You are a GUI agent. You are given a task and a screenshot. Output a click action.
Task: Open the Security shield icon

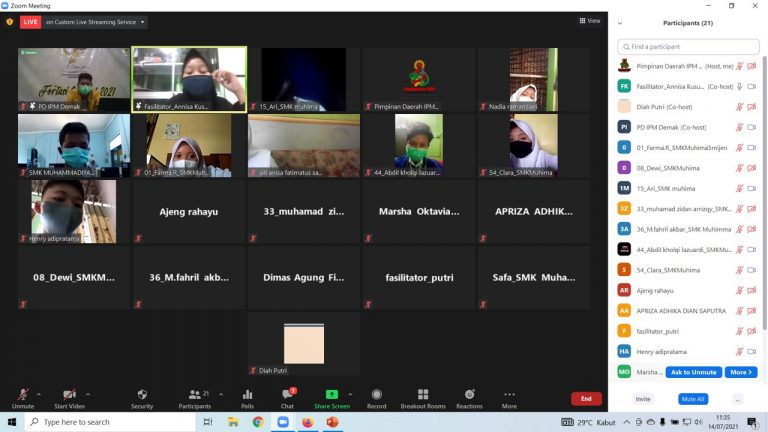coord(142,394)
